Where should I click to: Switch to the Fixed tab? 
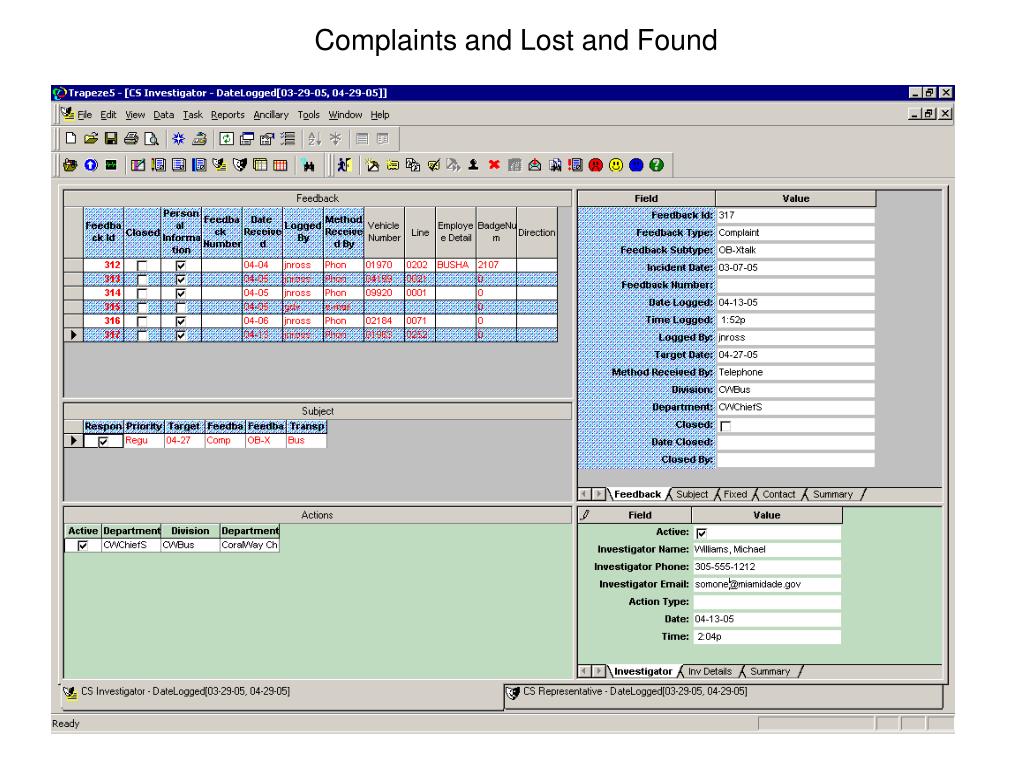(x=735, y=494)
